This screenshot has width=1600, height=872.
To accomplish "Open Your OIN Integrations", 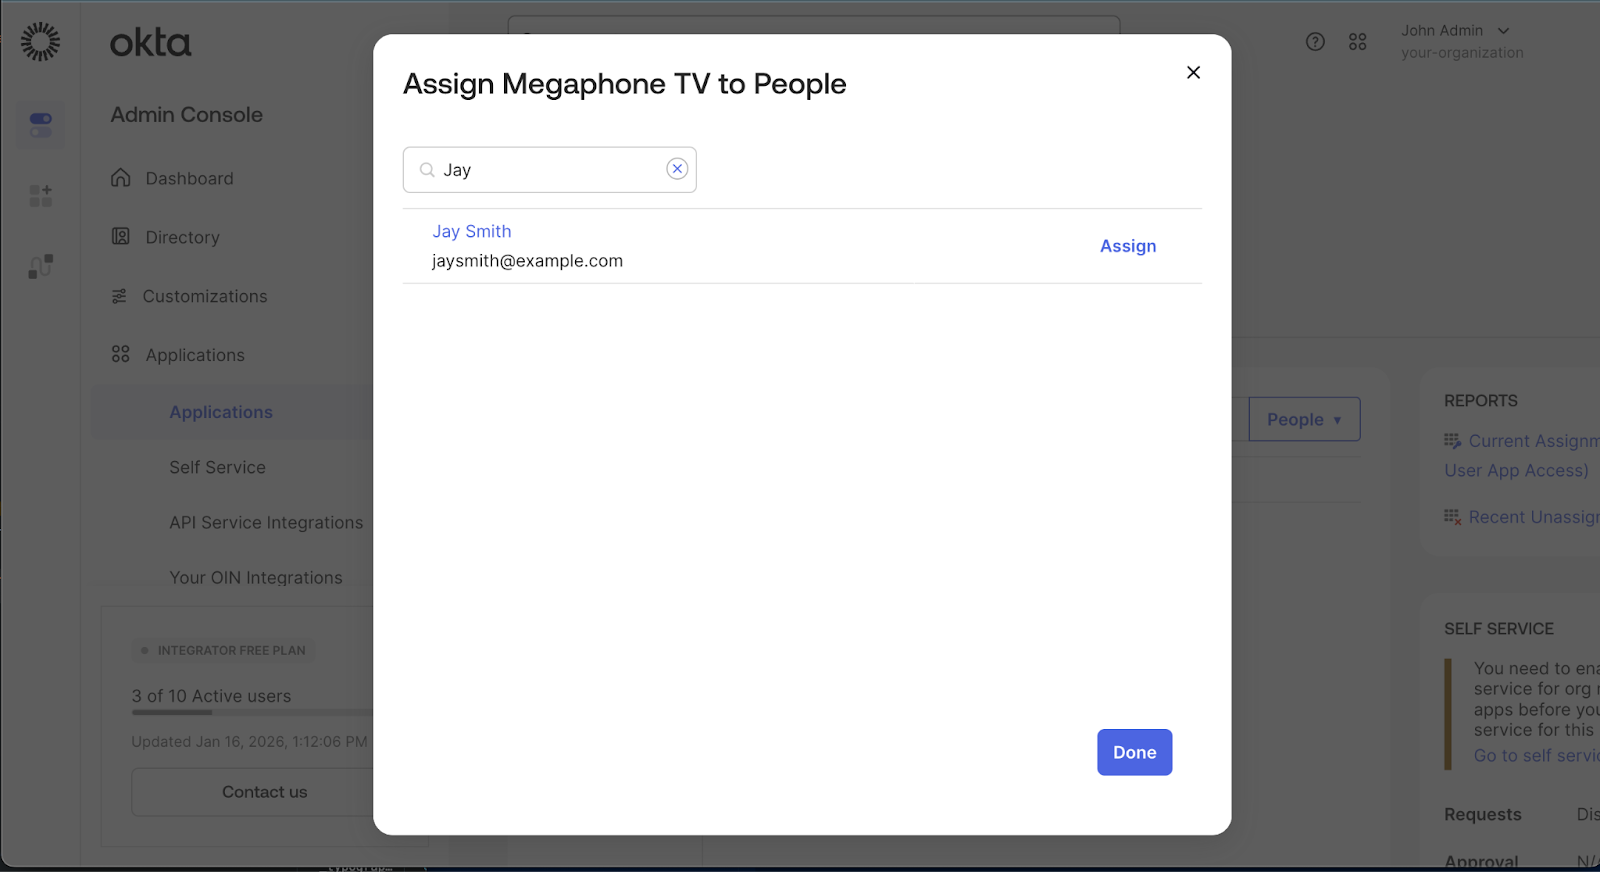I will [256, 577].
